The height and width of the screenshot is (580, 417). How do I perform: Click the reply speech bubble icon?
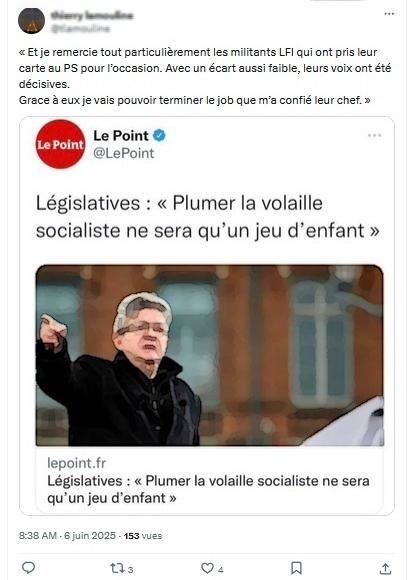[x=29, y=567]
